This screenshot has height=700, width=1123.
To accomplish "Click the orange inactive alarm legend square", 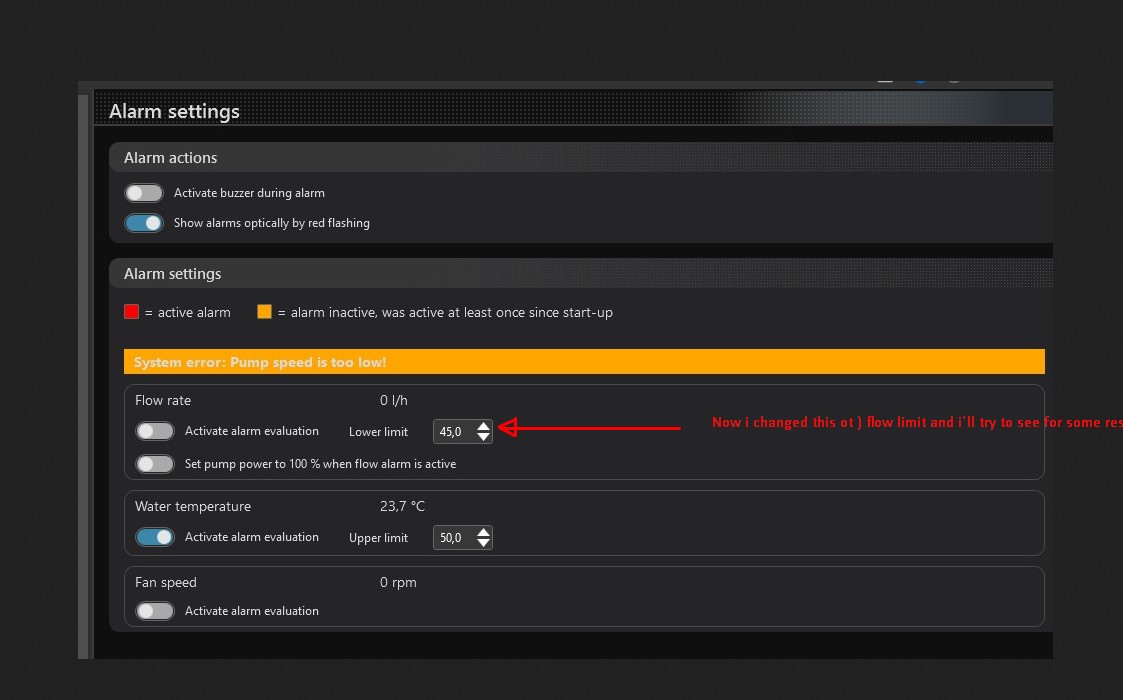I will [264, 312].
